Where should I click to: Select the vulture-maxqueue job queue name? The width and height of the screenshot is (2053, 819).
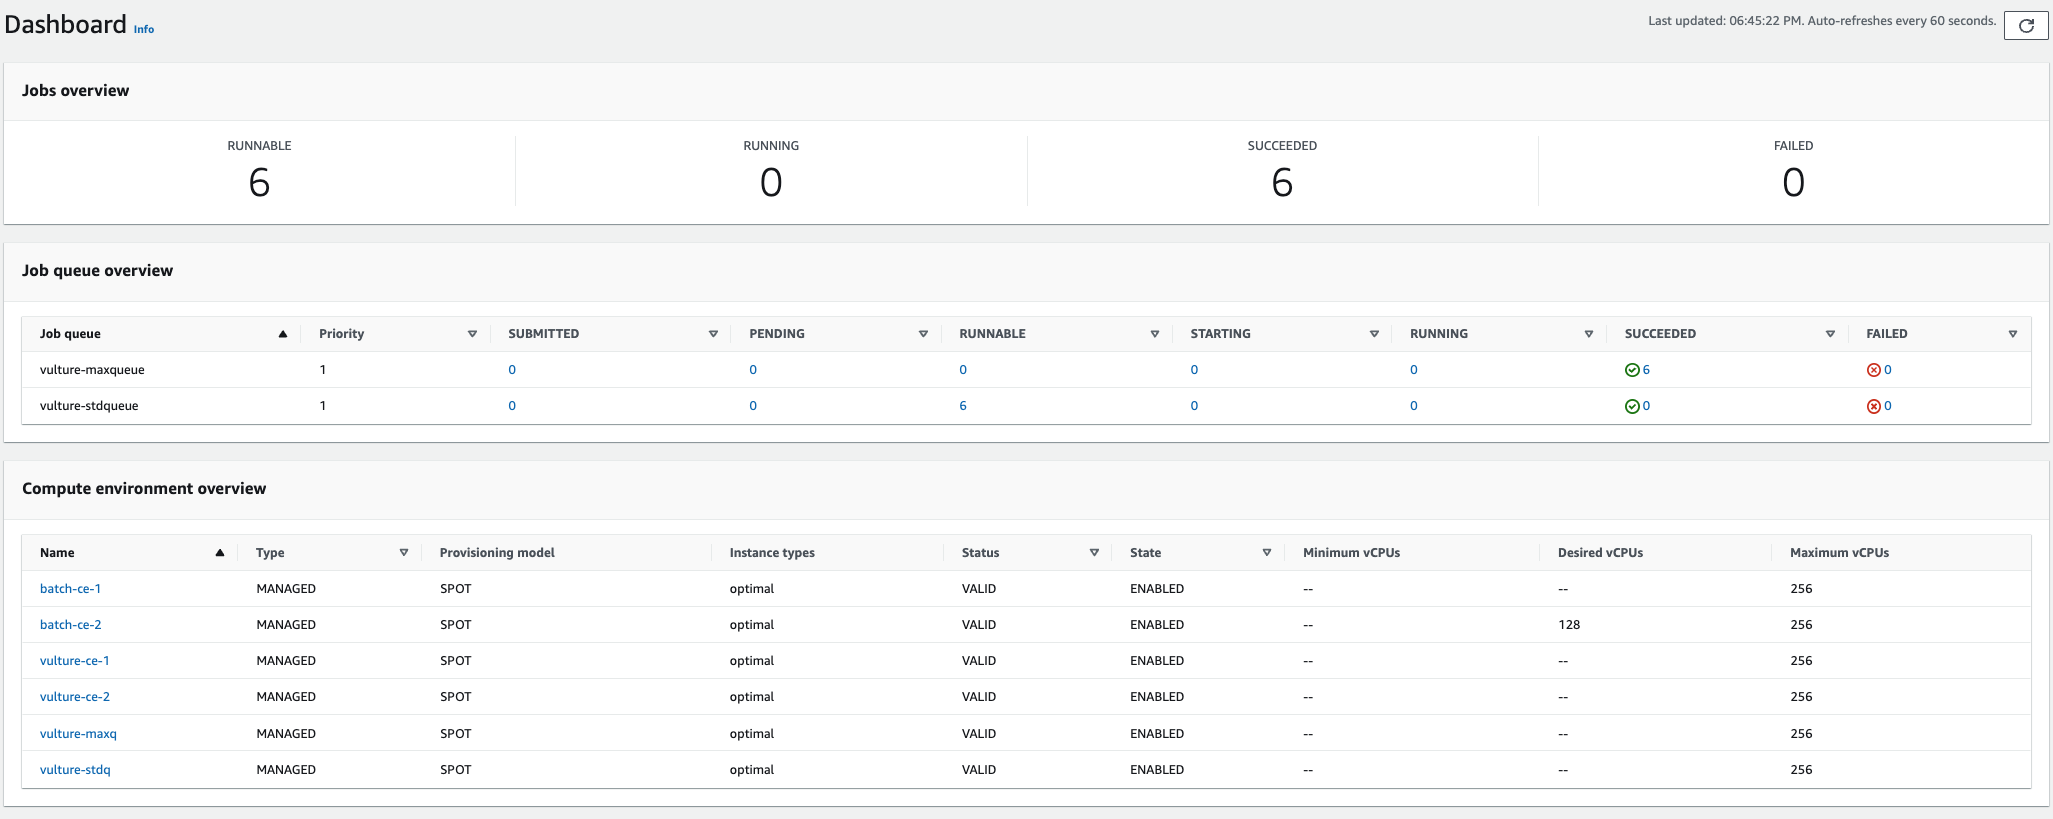pyautogui.click(x=92, y=370)
